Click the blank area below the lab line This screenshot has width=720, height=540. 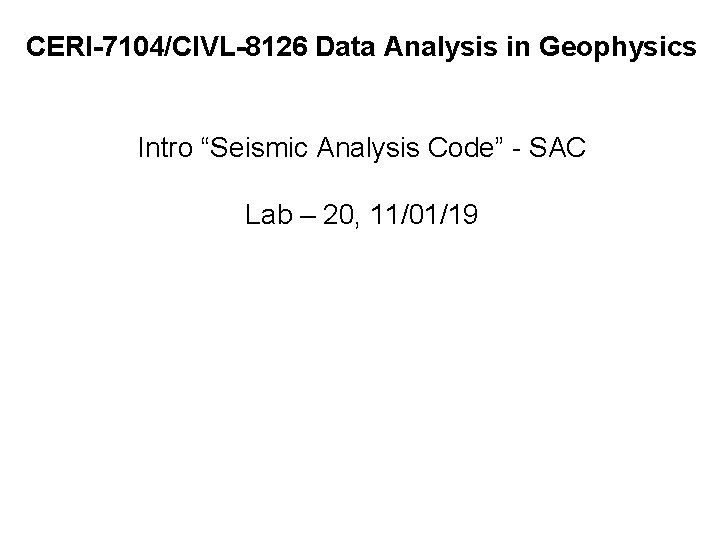(x=360, y=380)
